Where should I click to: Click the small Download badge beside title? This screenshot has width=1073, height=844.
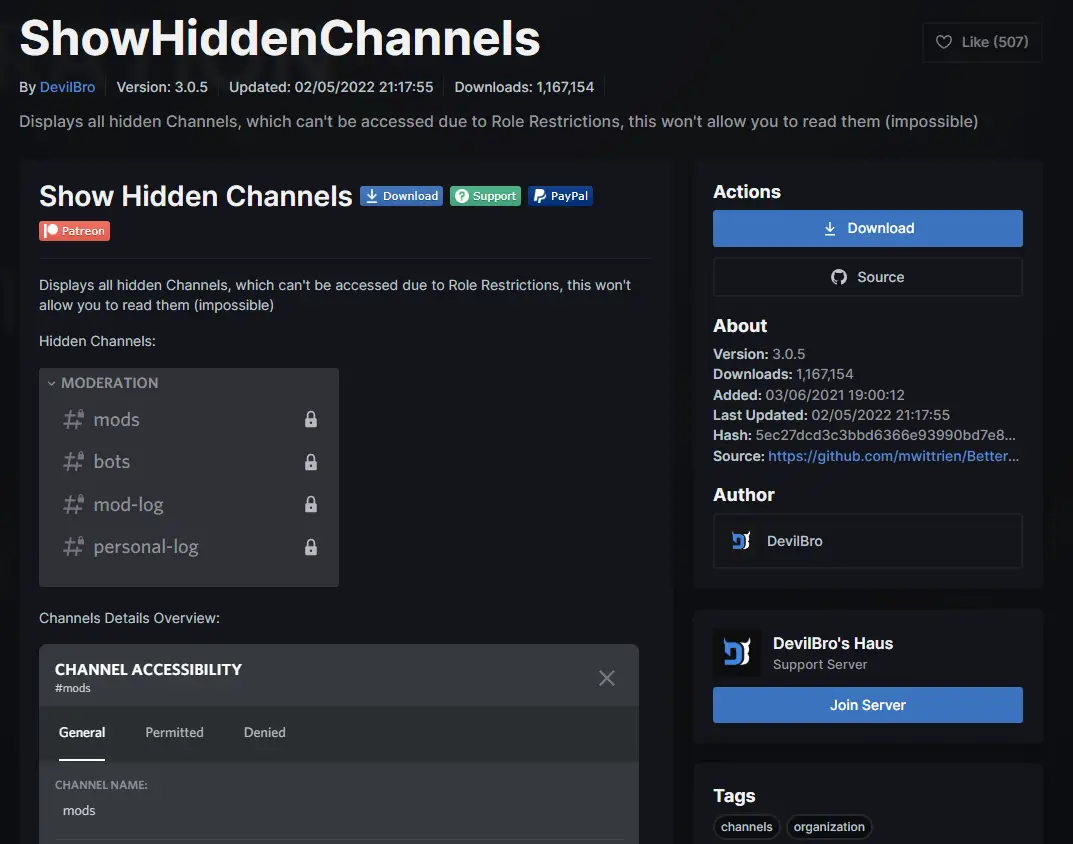pos(401,196)
